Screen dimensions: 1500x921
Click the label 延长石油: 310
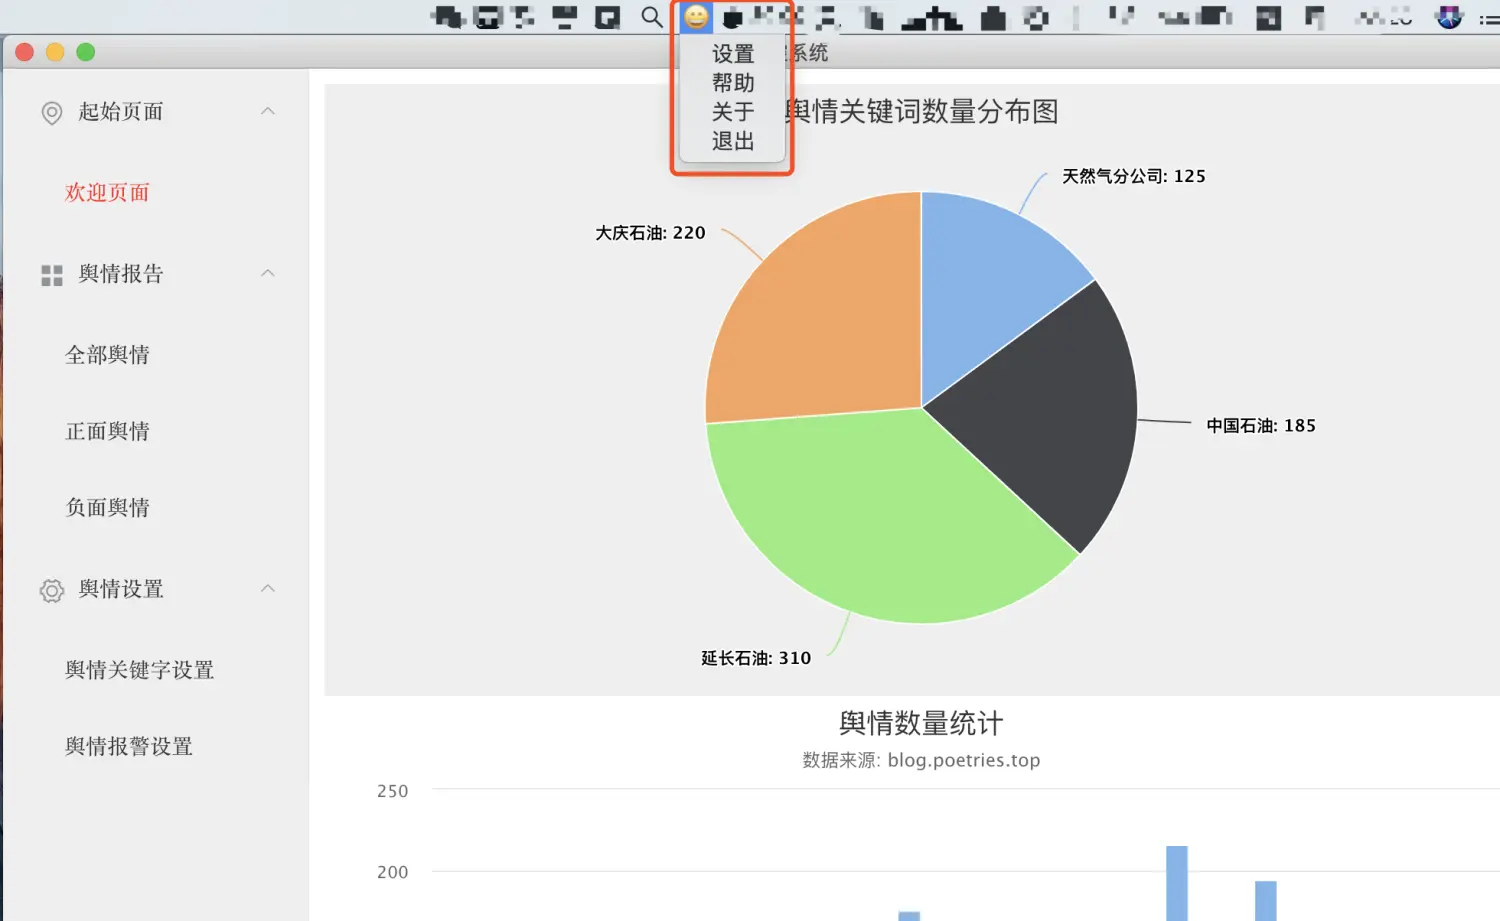tap(756, 658)
